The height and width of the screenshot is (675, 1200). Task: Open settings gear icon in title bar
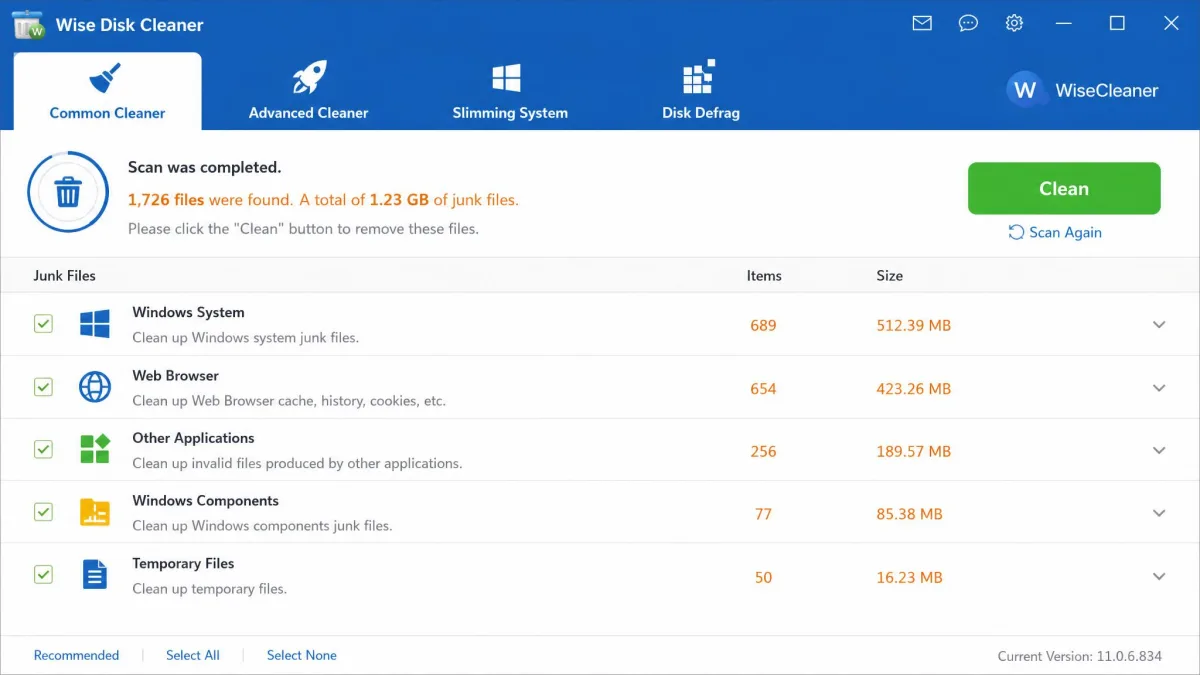1014,23
